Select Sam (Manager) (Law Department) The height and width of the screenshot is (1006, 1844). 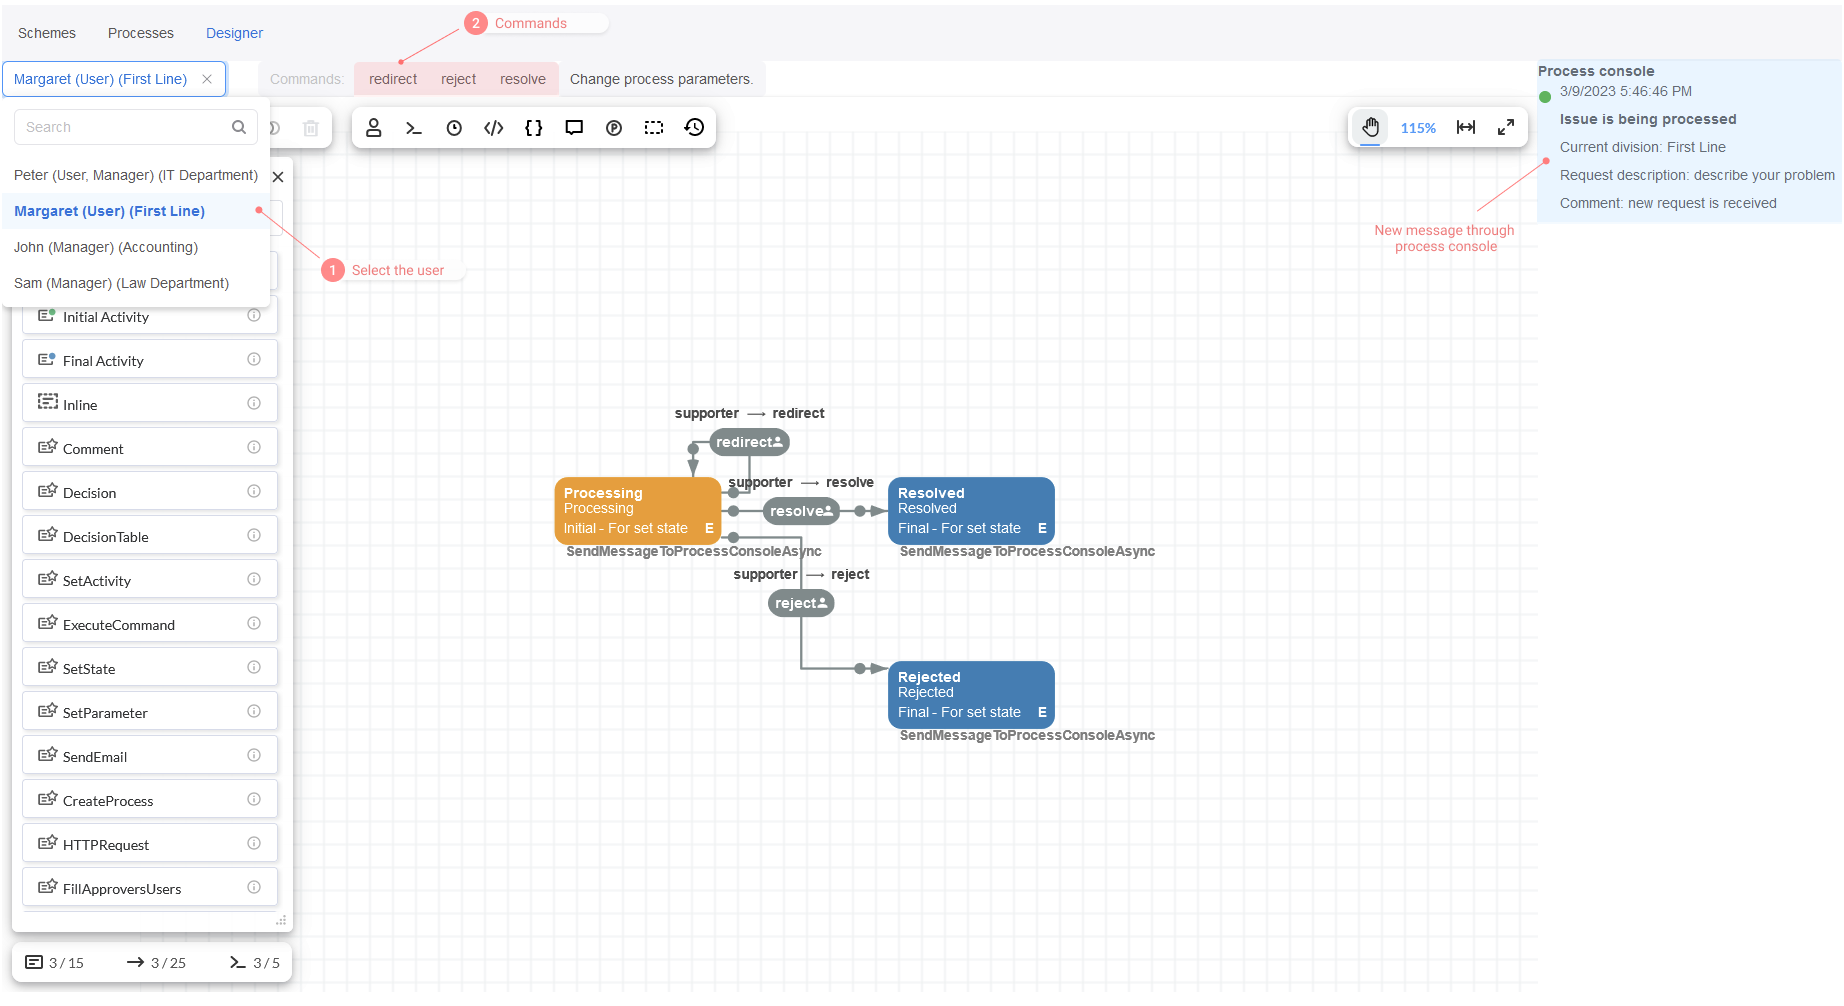pyautogui.click(x=136, y=283)
